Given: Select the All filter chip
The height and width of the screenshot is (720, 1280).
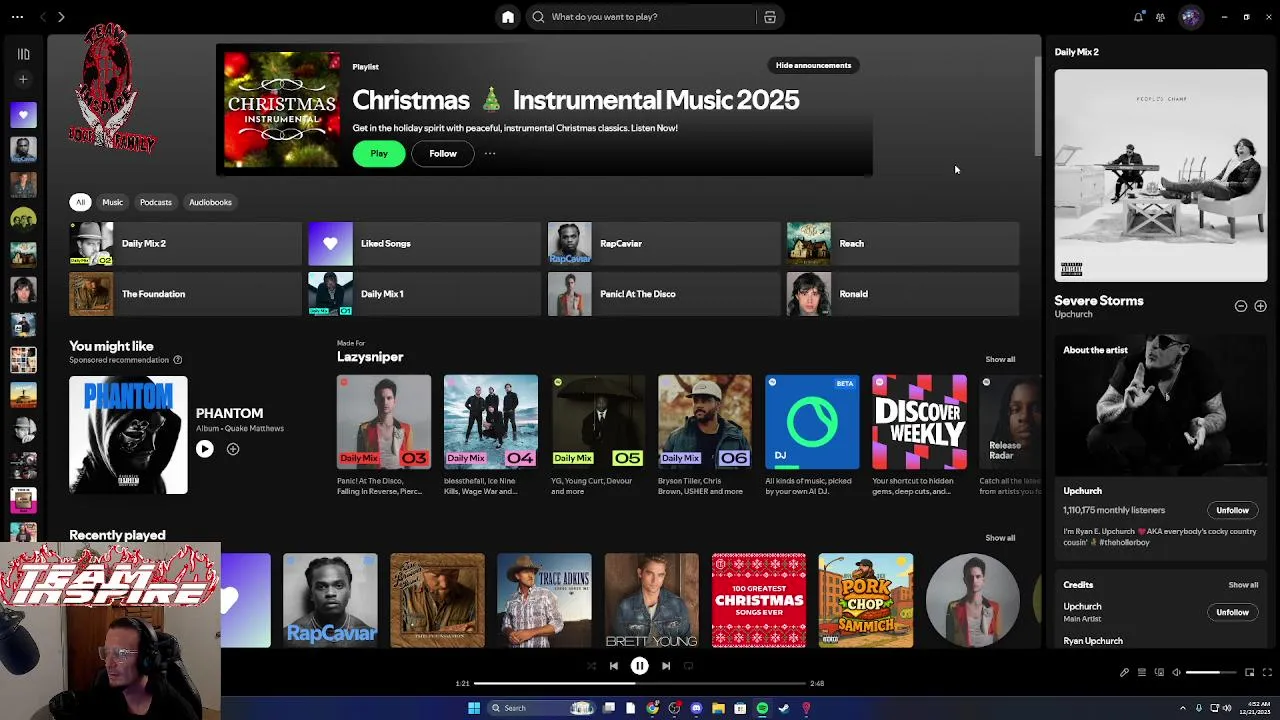Looking at the screenshot, I should point(81,202).
